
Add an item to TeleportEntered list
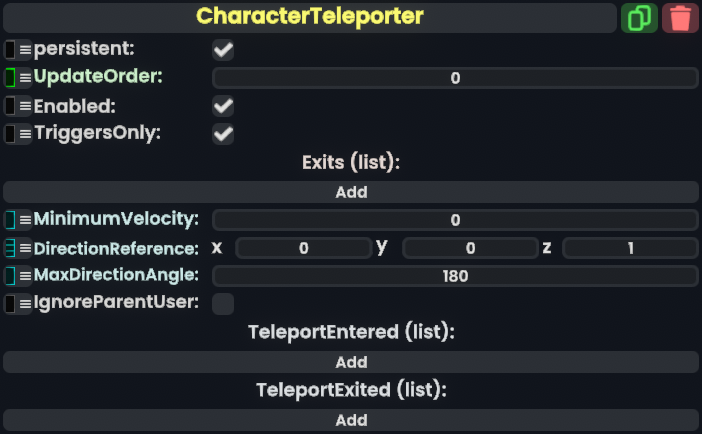[351, 362]
